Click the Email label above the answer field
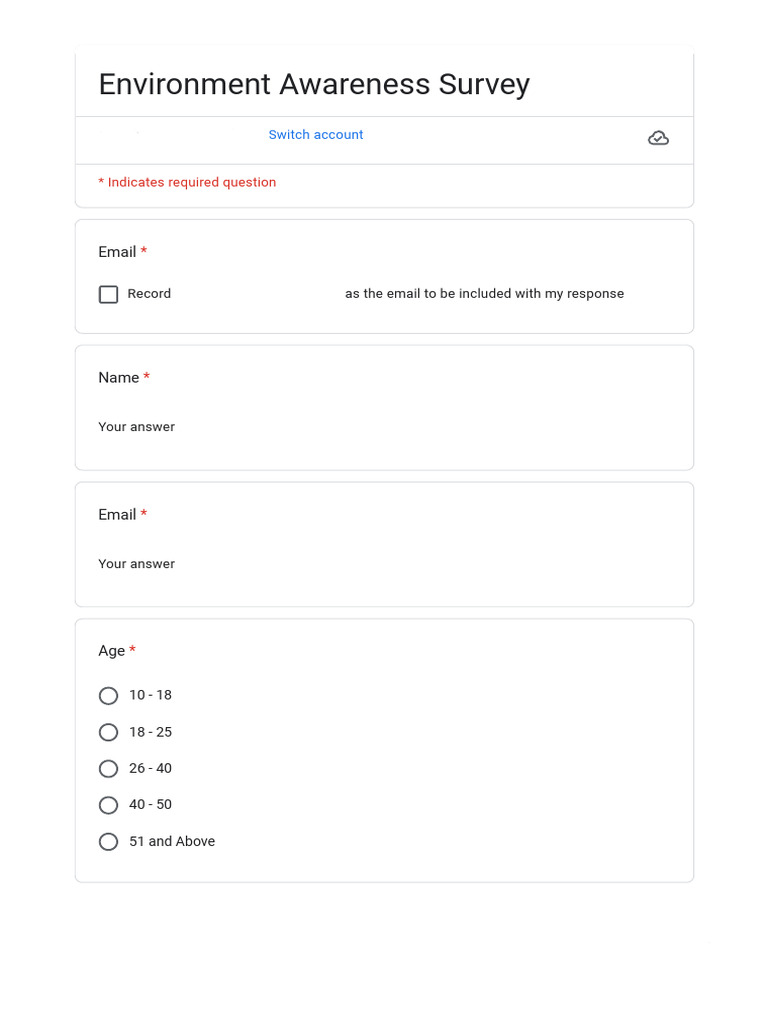This screenshot has width=768, height=1024. point(117,515)
